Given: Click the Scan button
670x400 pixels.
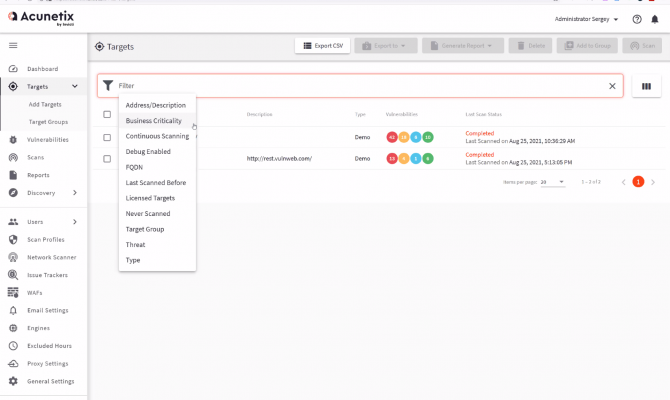Looking at the screenshot, I should coord(642,46).
